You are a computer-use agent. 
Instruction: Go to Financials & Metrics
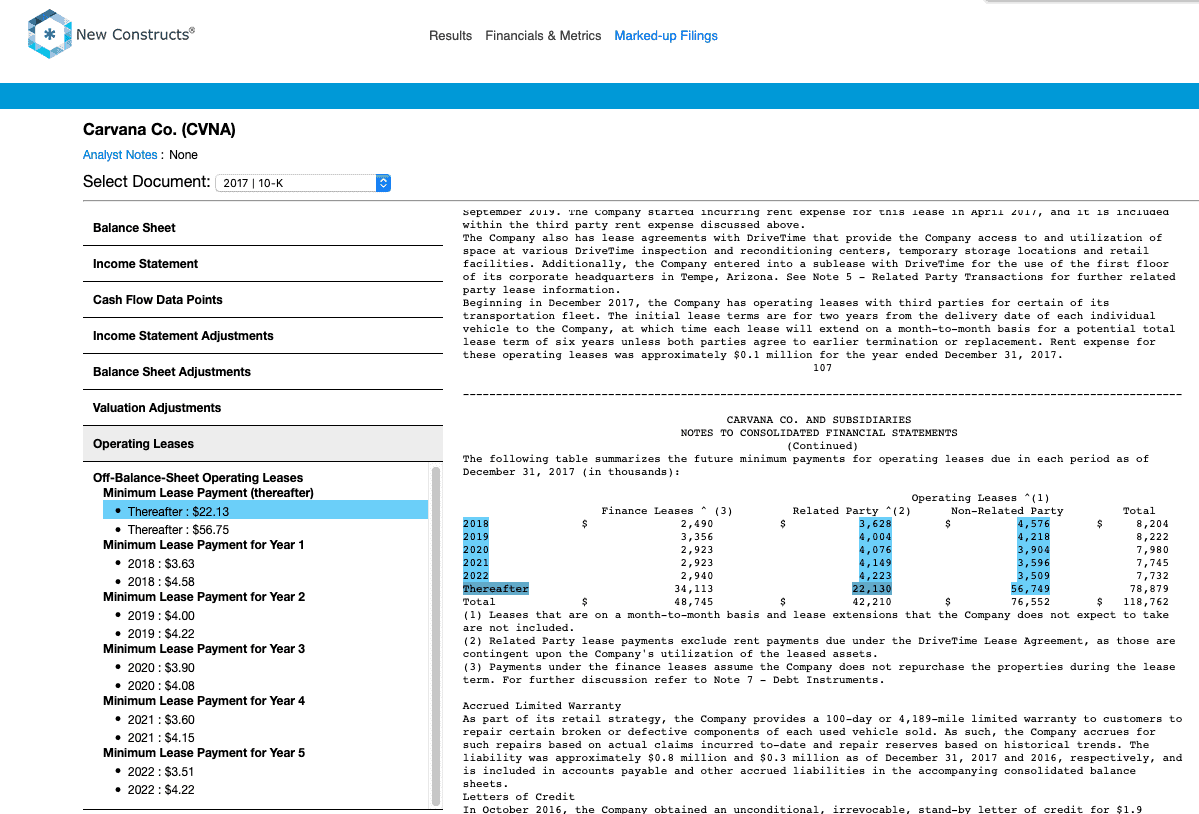point(543,36)
